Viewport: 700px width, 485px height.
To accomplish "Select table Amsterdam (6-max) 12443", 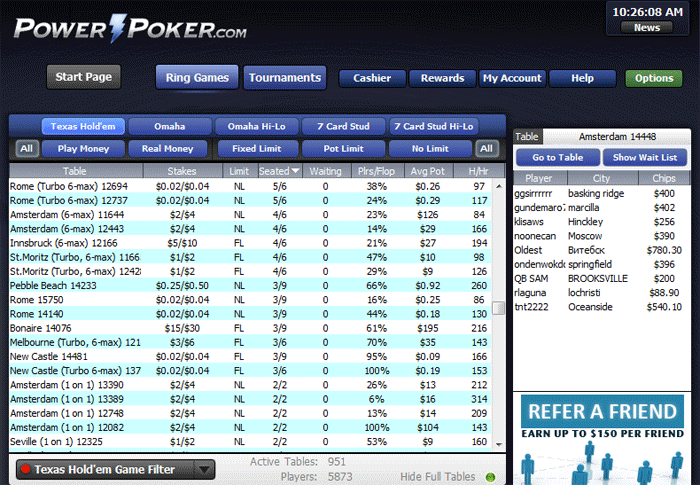I will coord(250,229).
